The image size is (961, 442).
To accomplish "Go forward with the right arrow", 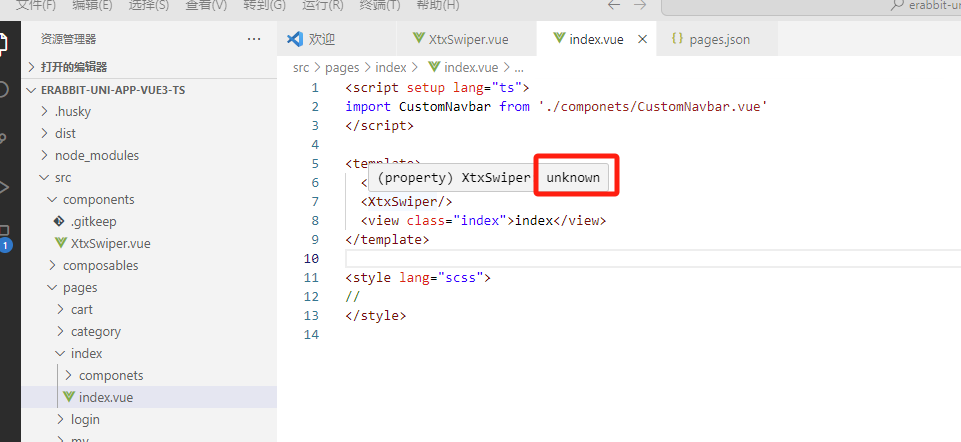I will (x=640, y=5).
